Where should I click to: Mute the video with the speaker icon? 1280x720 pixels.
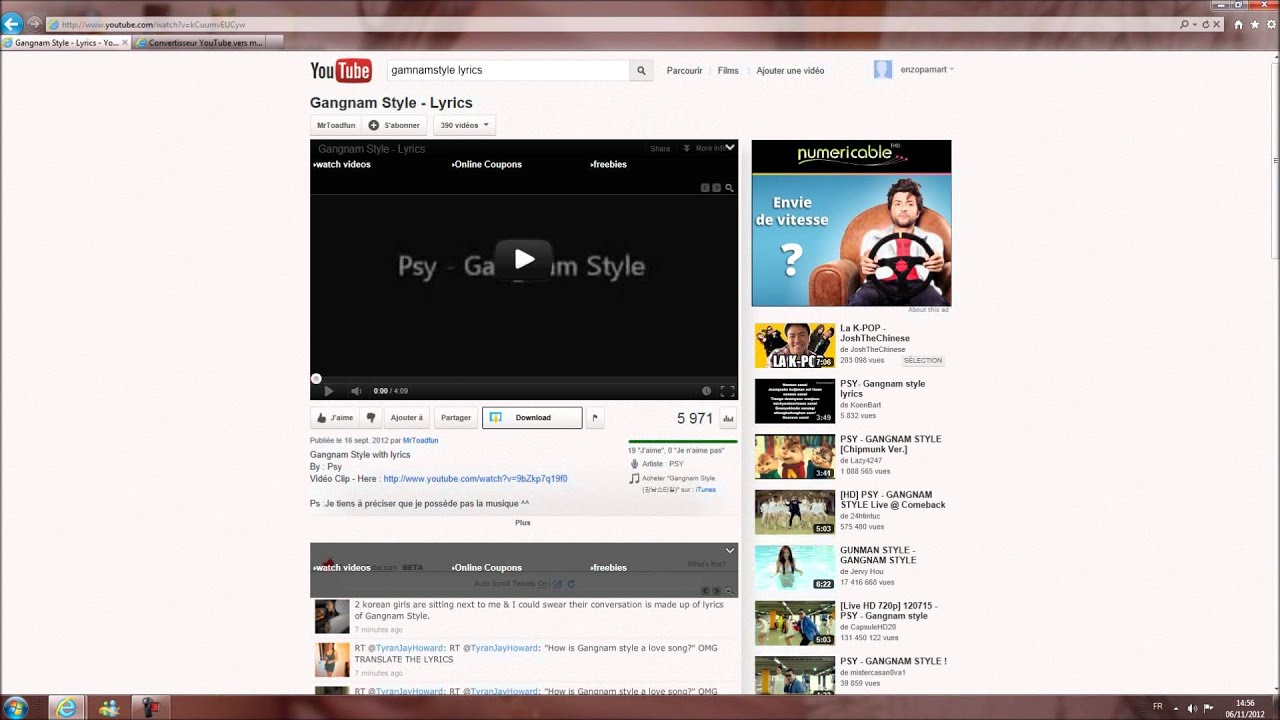[x=355, y=391]
